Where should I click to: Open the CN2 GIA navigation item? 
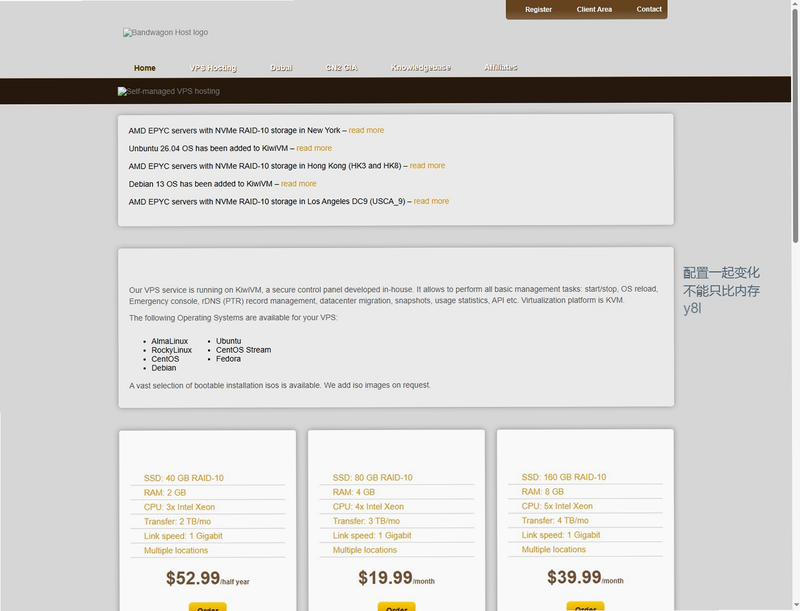(341, 68)
